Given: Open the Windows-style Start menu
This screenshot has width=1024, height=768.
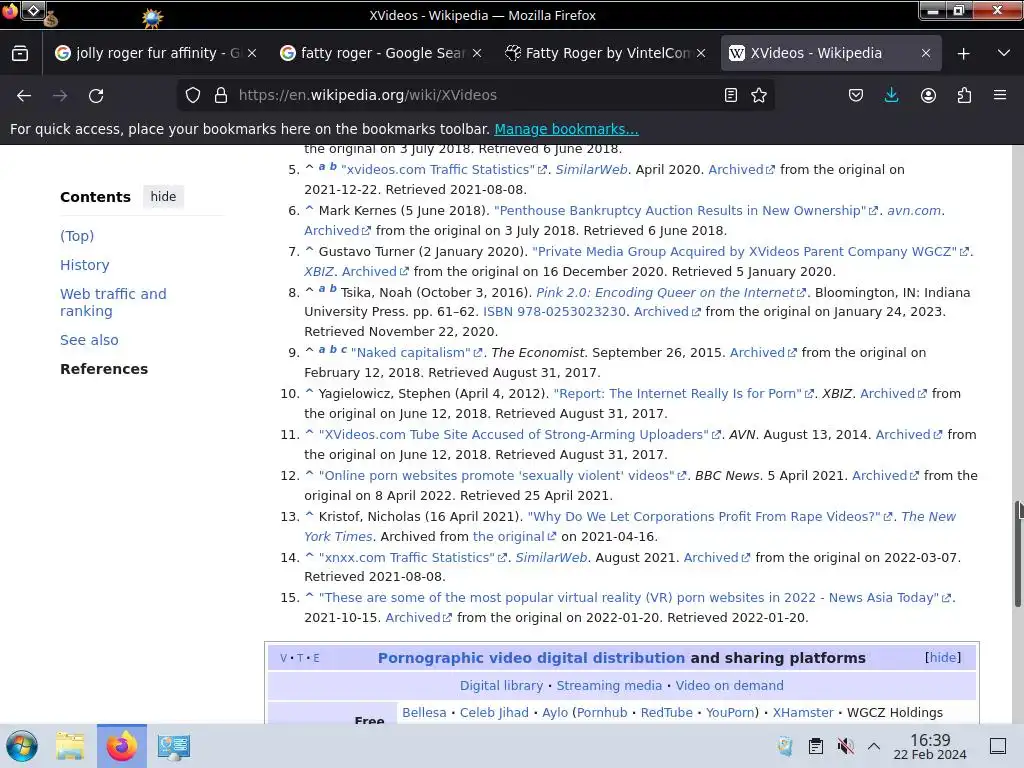Looking at the screenshot, I should click(22, 746).
